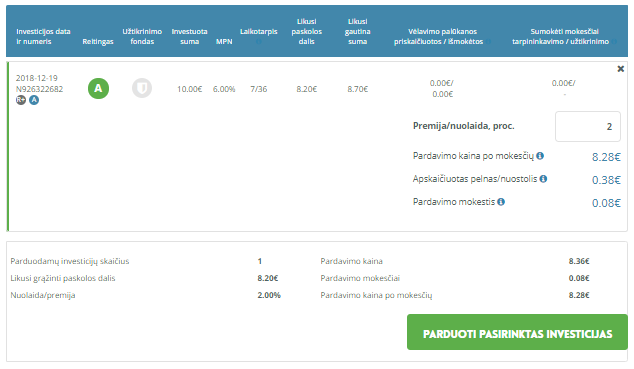This screenshot has height=369, width=634.
Task: Click the Investuota suma column header
Action: pyautogui.click(x=190, y=36)
